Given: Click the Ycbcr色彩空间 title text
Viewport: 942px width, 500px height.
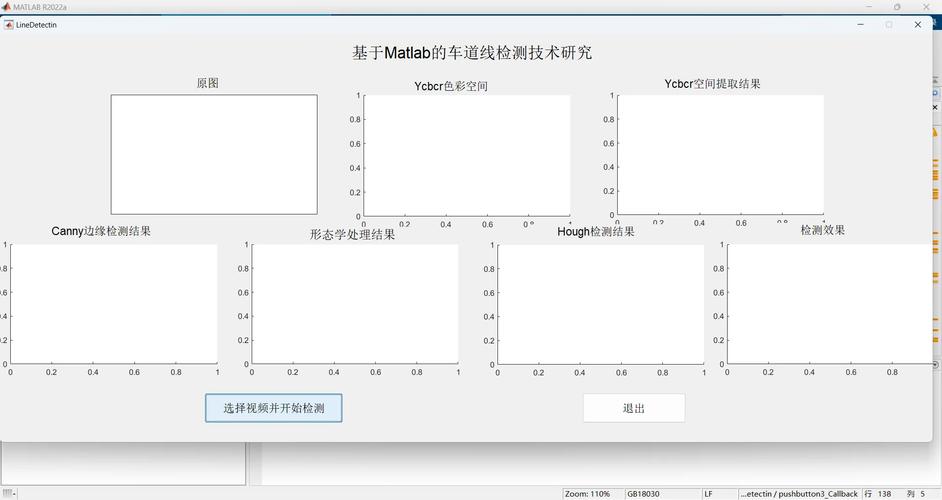Looking at the screenshot, I should [451, 86].
